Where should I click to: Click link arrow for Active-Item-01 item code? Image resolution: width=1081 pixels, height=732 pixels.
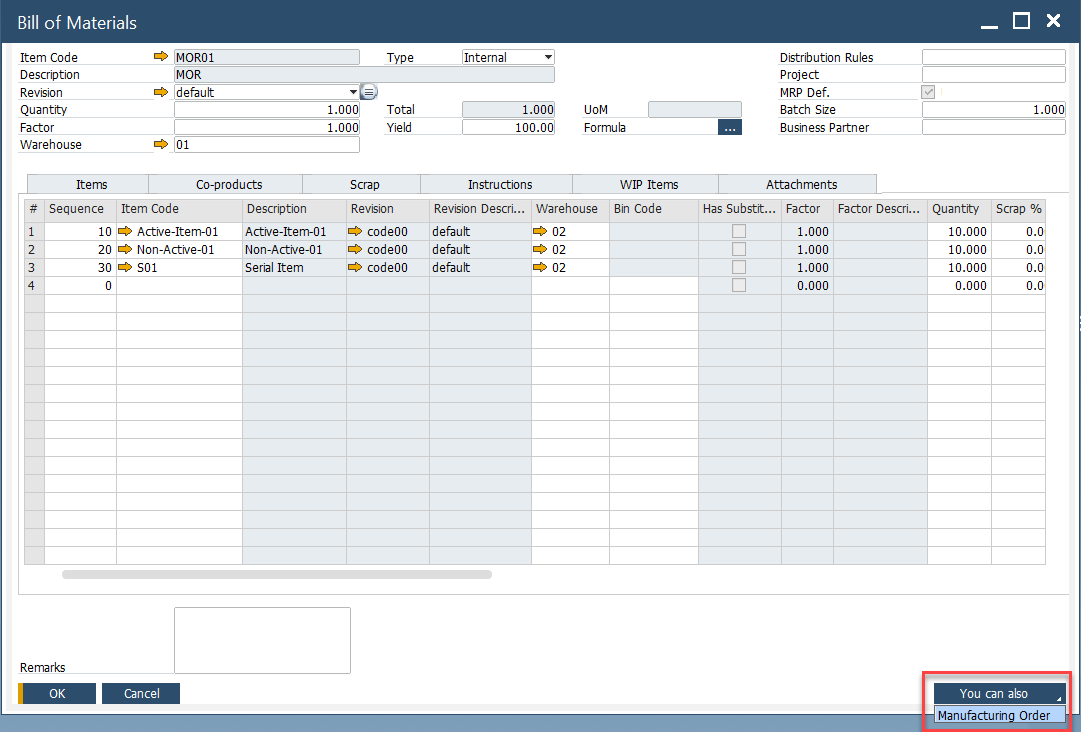click(x=125, y=232)
